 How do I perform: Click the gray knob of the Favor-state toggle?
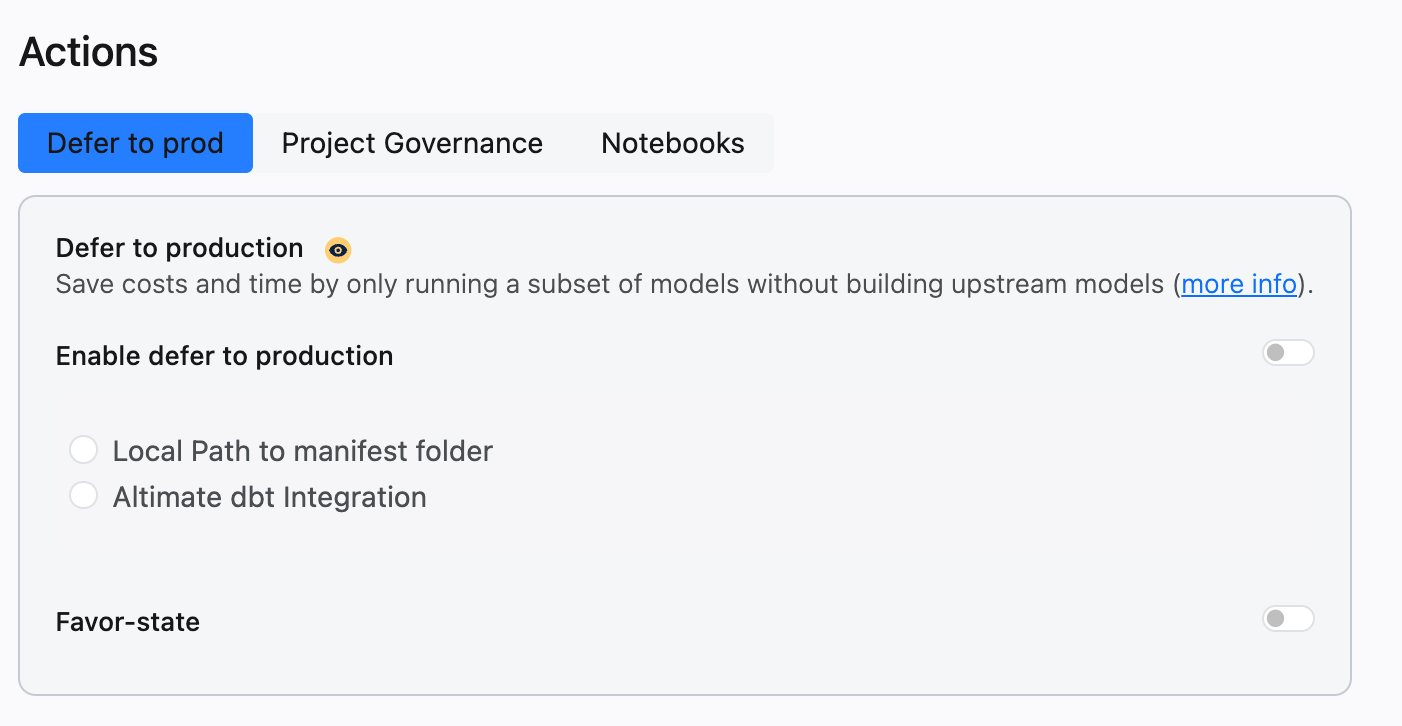click(1275, 619)
